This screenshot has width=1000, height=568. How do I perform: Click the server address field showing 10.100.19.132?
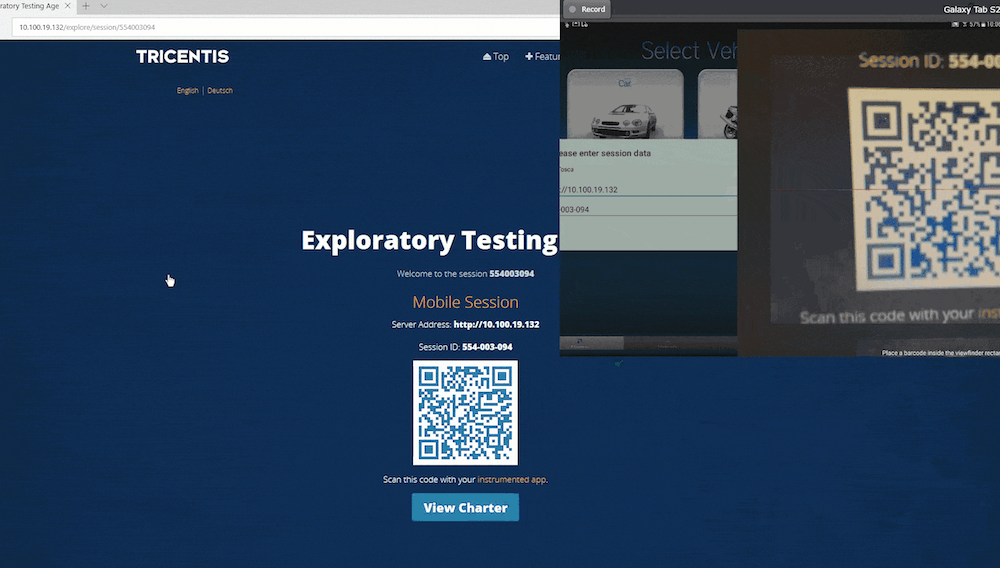pyautogui.click(x=648, y=189)
